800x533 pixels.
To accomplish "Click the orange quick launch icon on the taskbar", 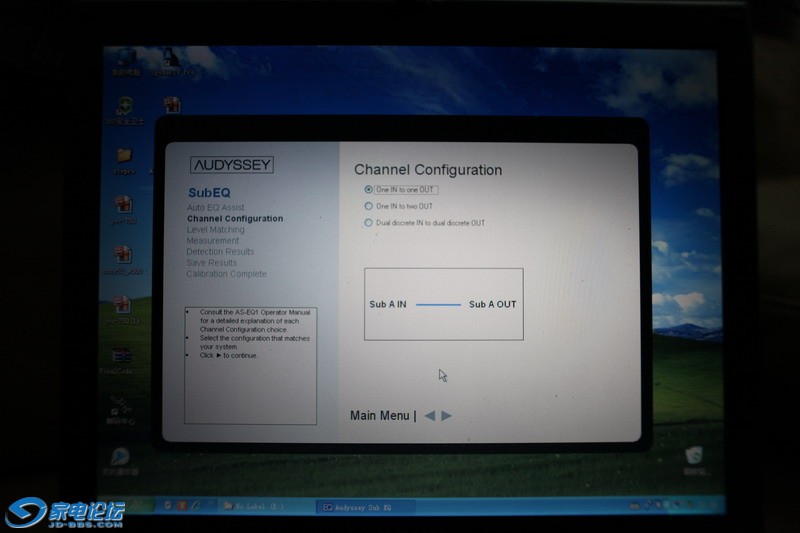I will [182, 505].
